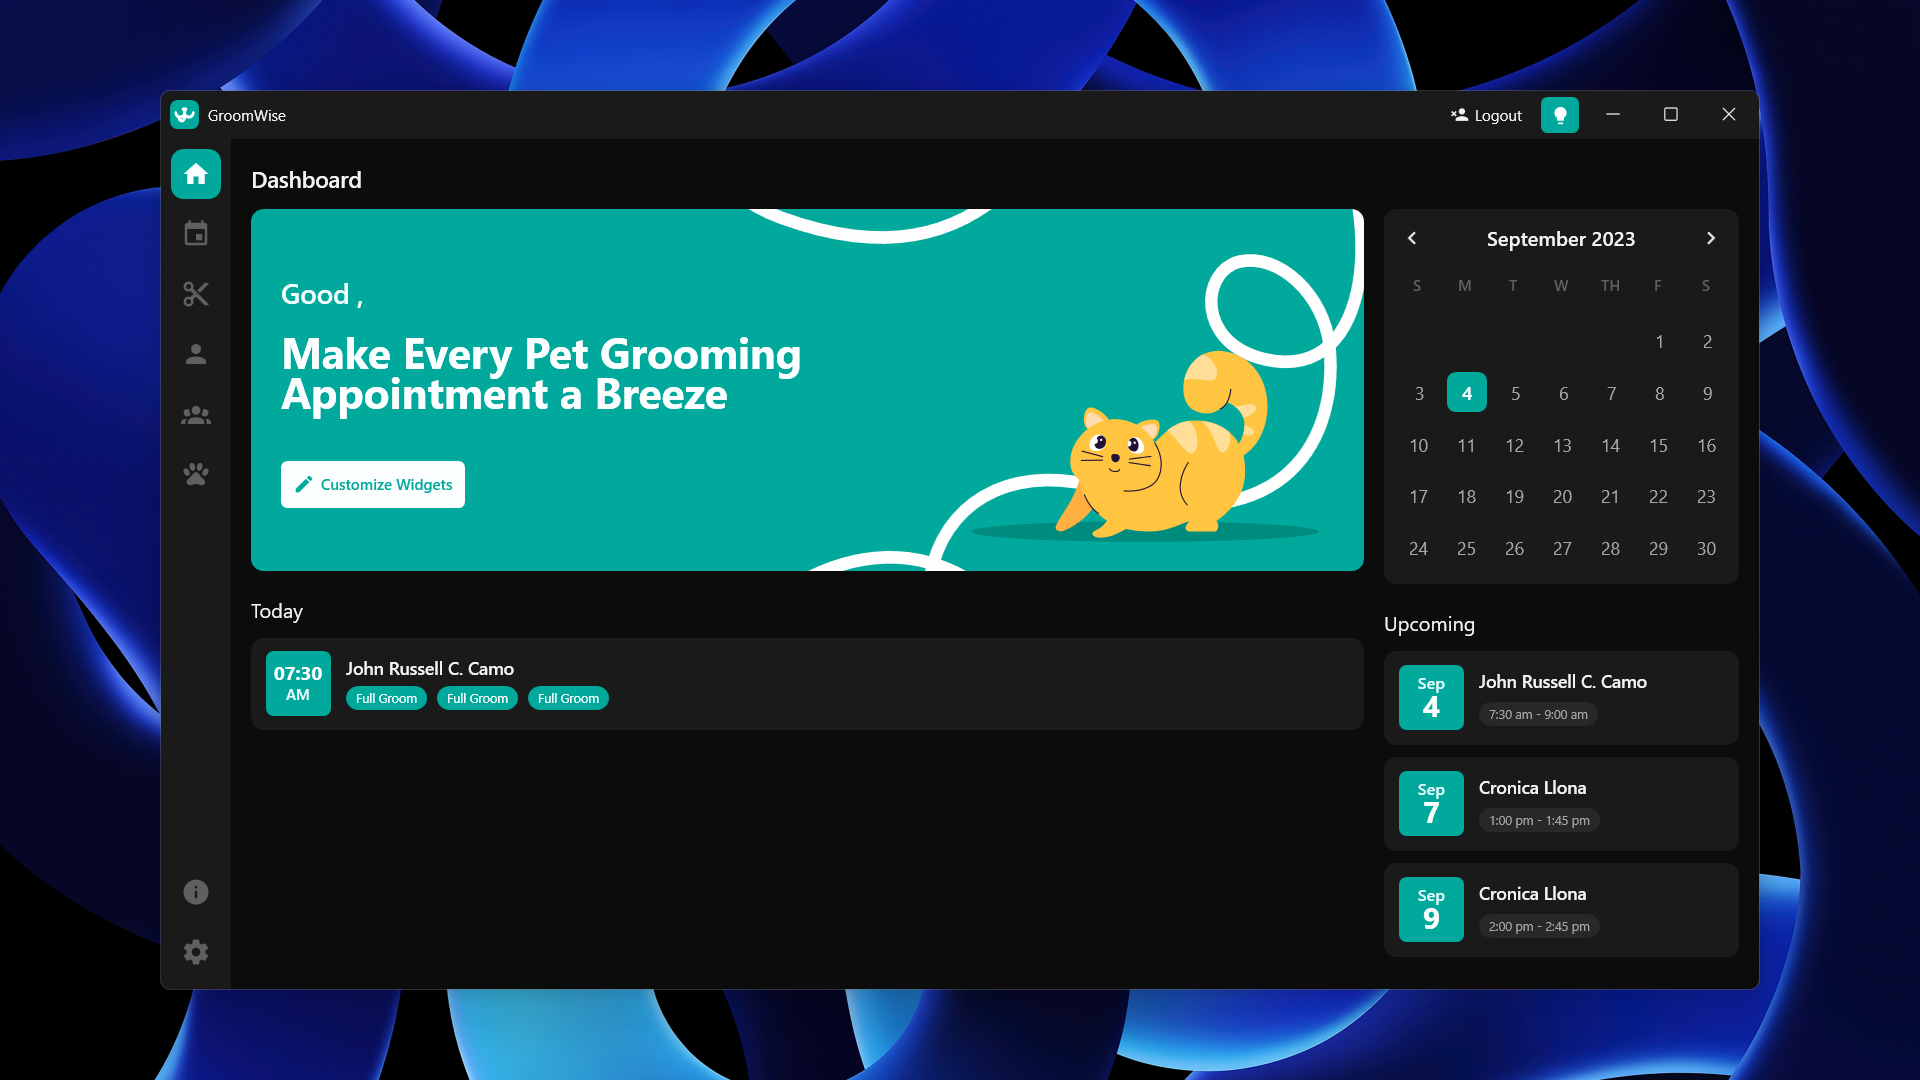Open the scissors grooming services icon
This screenshot has width=1920, height=1080.
(196, 294)
